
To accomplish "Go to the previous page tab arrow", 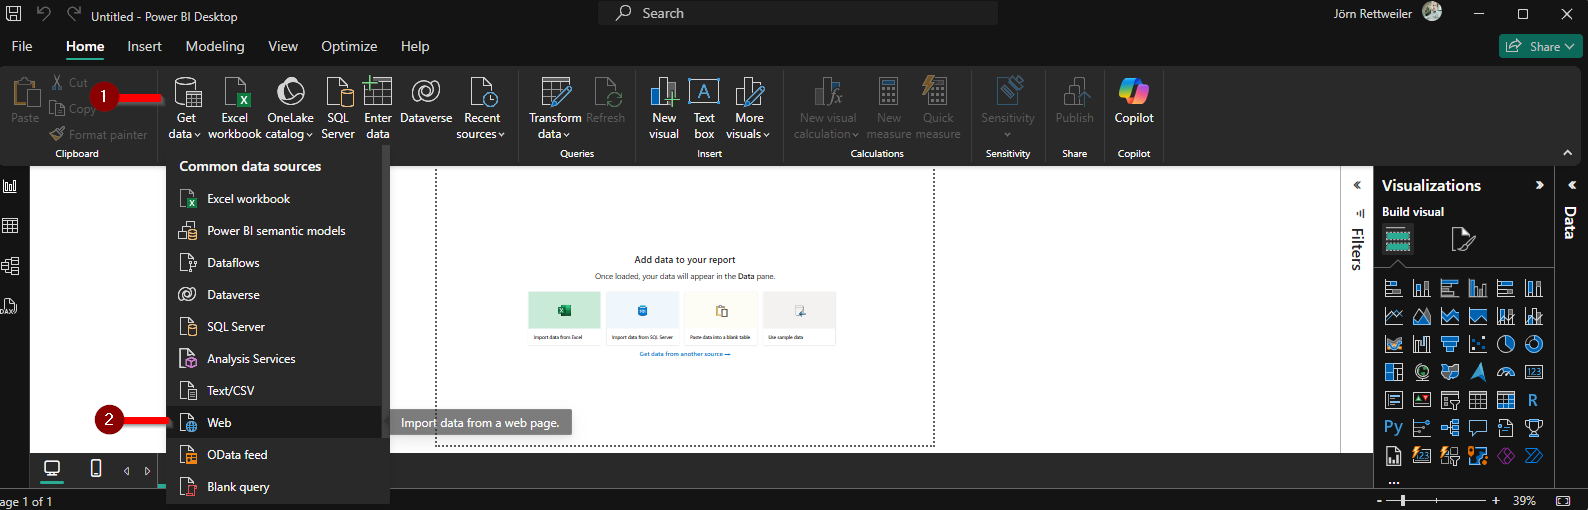I will pos(127,471).
